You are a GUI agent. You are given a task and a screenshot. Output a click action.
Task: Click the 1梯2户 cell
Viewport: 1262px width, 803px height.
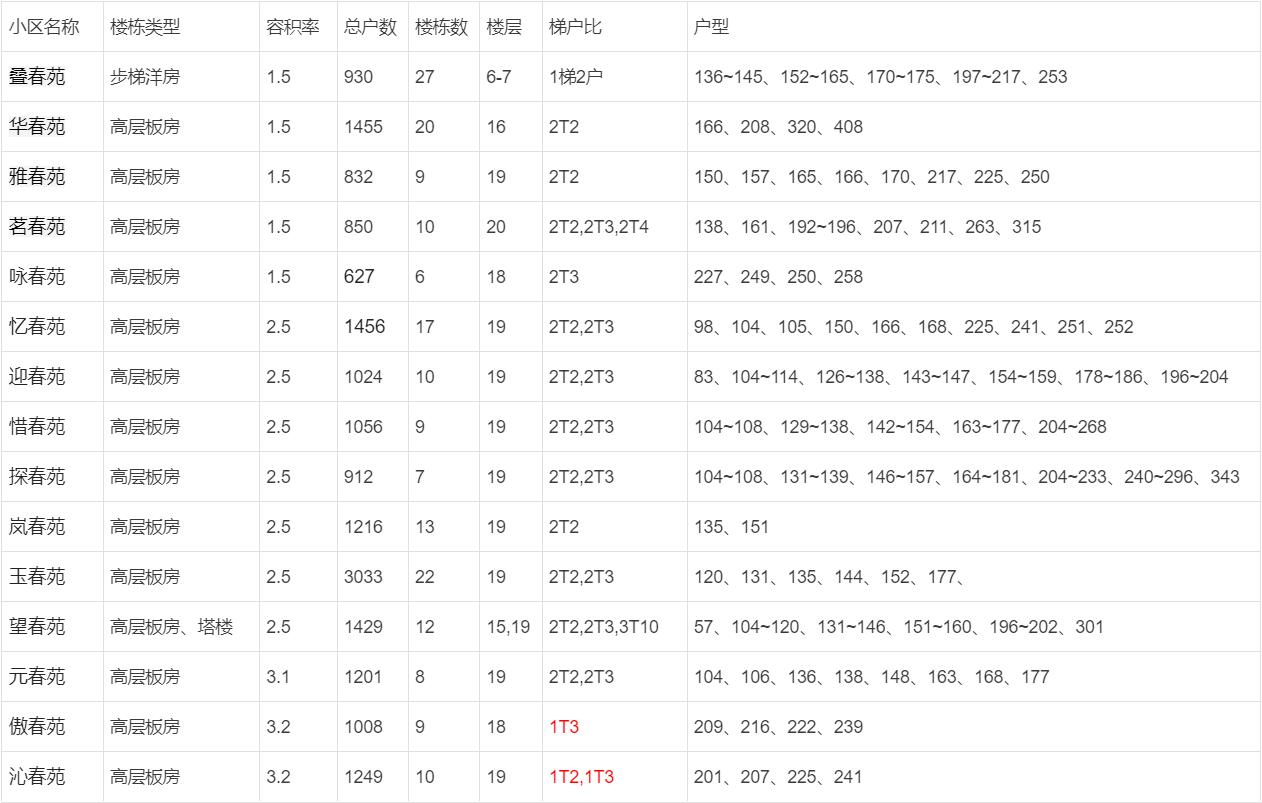(576, 77)
